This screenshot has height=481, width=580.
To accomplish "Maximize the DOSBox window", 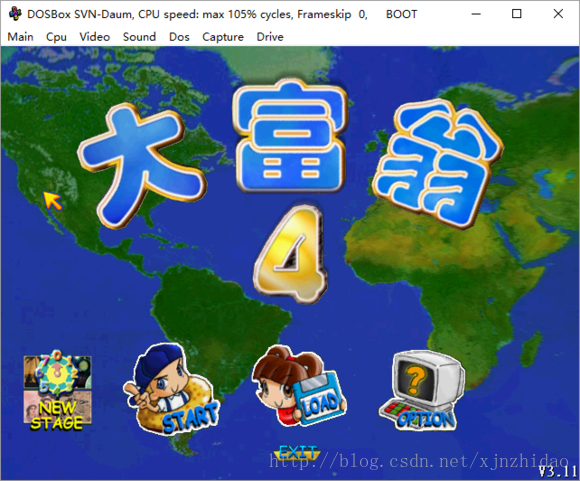I will pyautogui.click(x=517, y=14).
